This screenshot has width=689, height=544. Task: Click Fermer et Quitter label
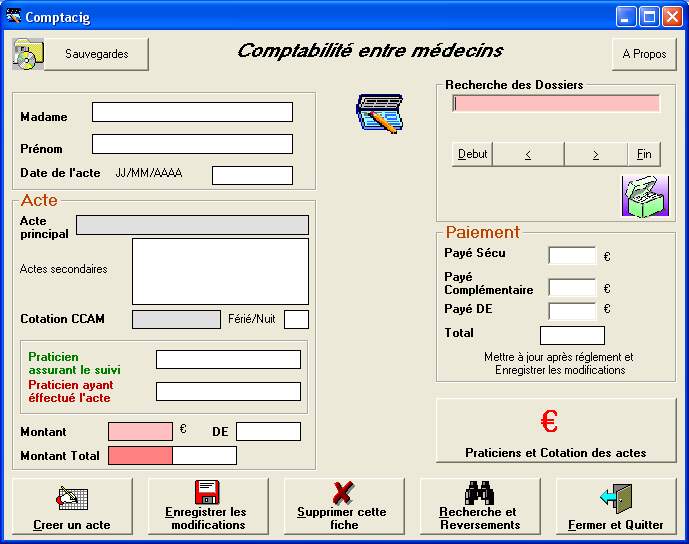tap(616, 525)
